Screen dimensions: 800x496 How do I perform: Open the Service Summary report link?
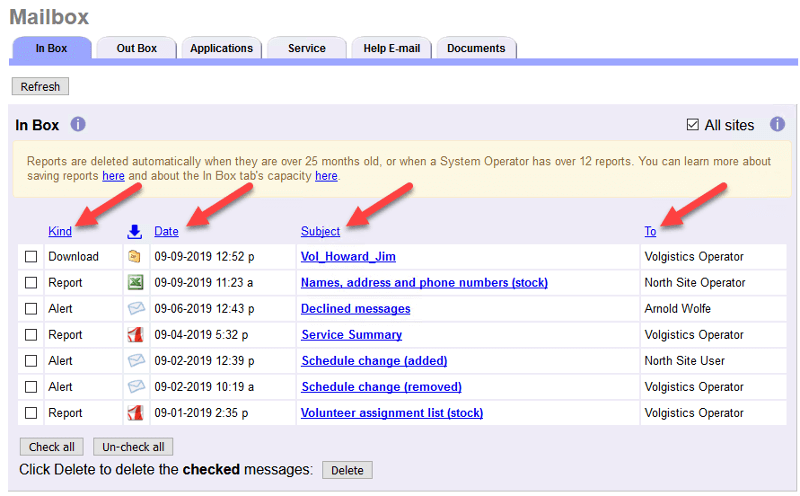351,335
